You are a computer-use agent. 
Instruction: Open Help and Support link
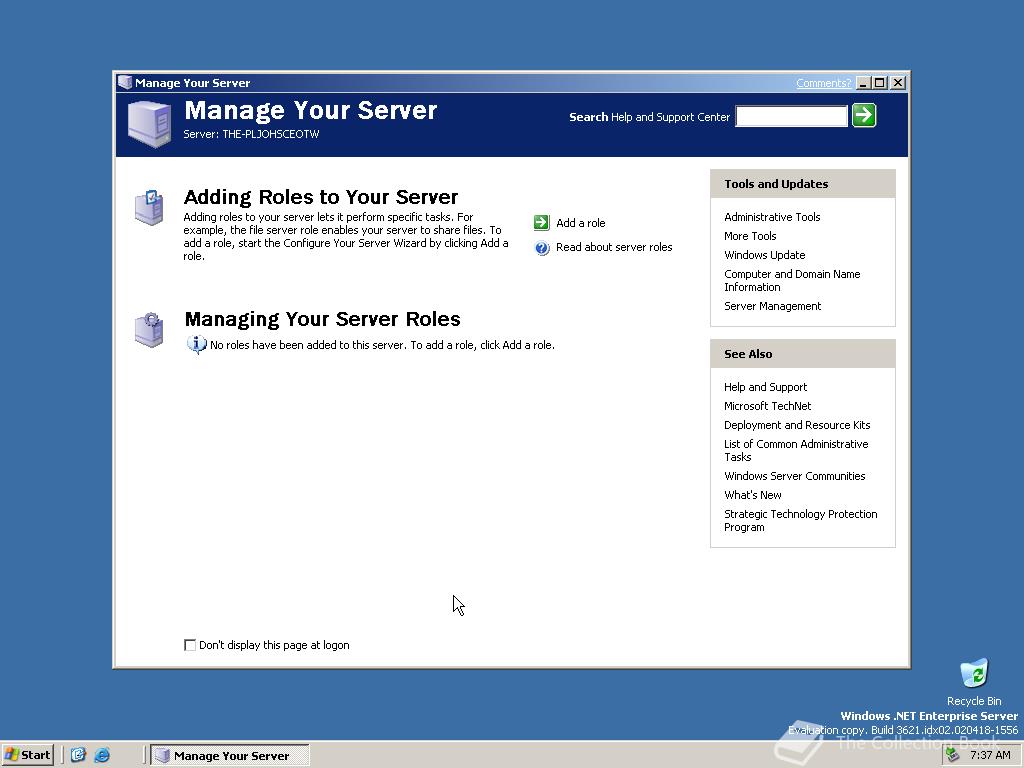point(765,387)
